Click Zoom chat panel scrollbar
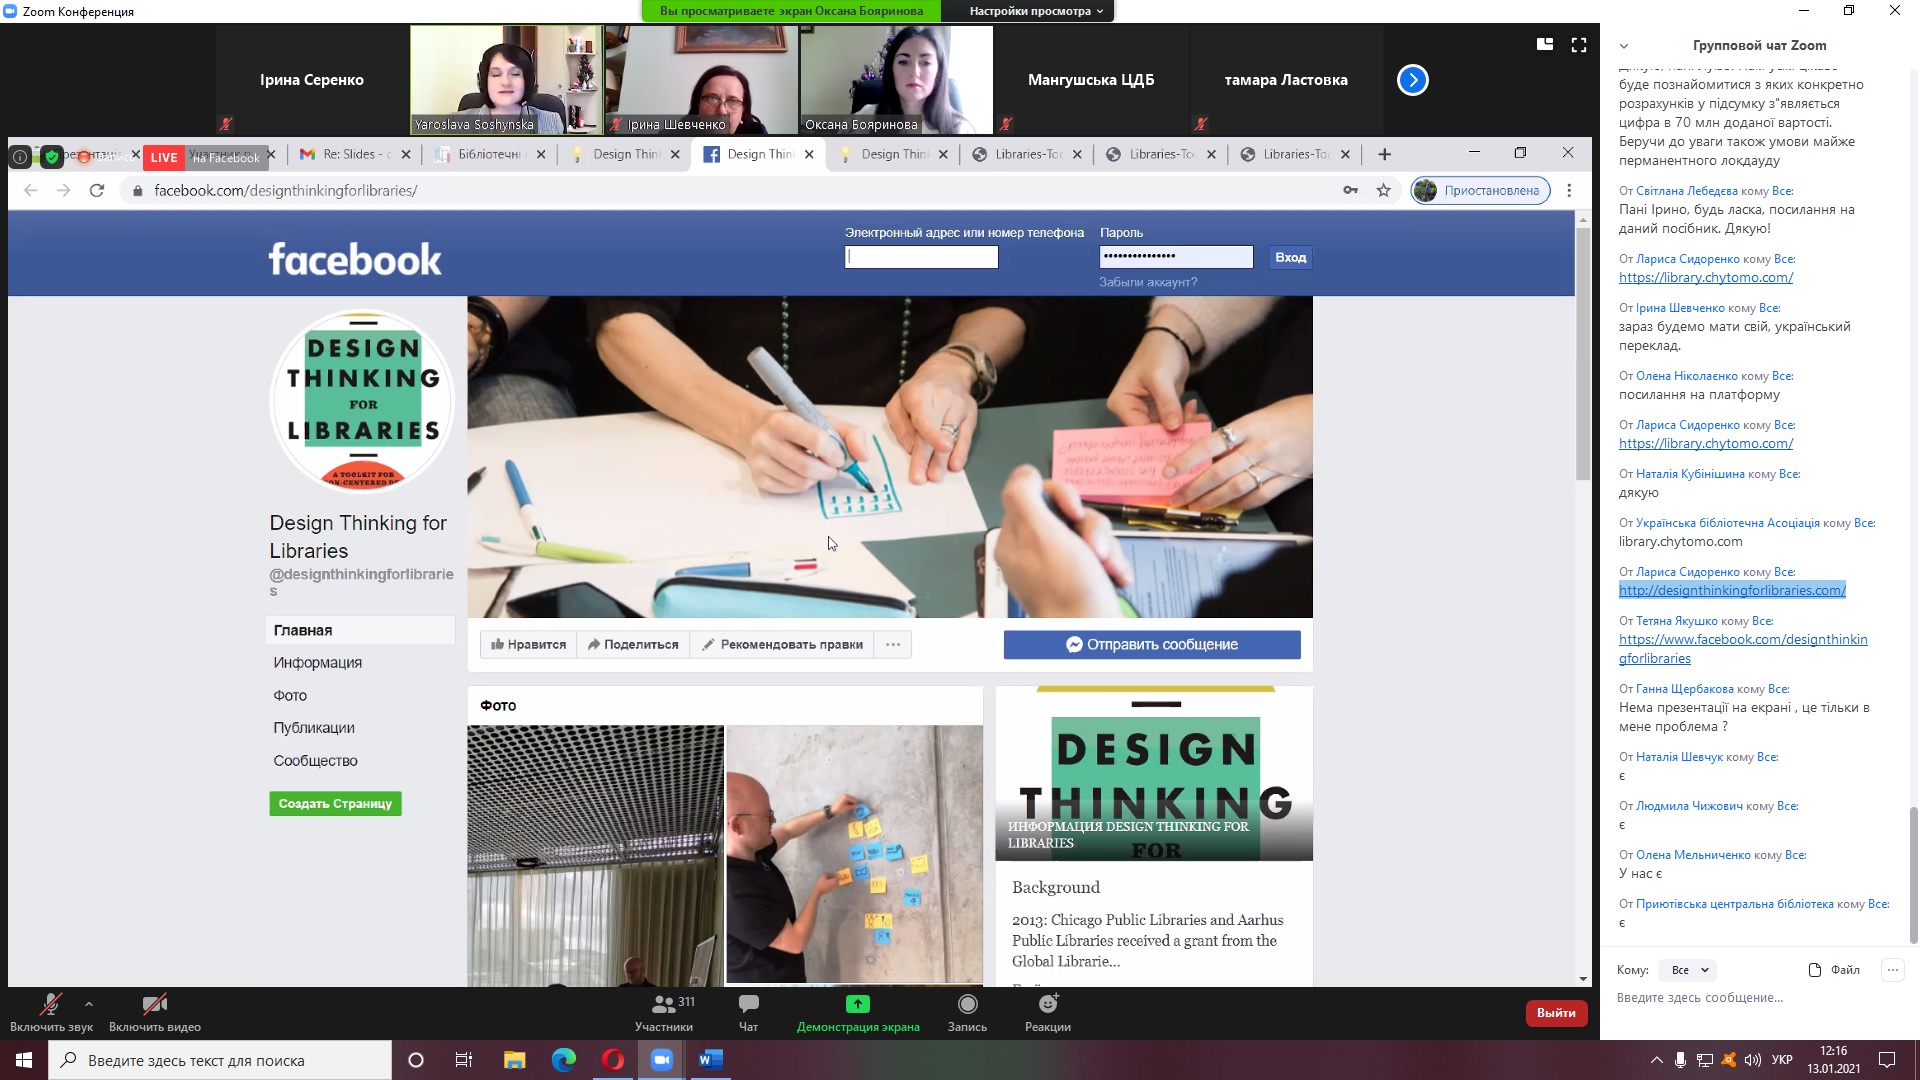The image size is (1920, 1080). (1913, 875)
